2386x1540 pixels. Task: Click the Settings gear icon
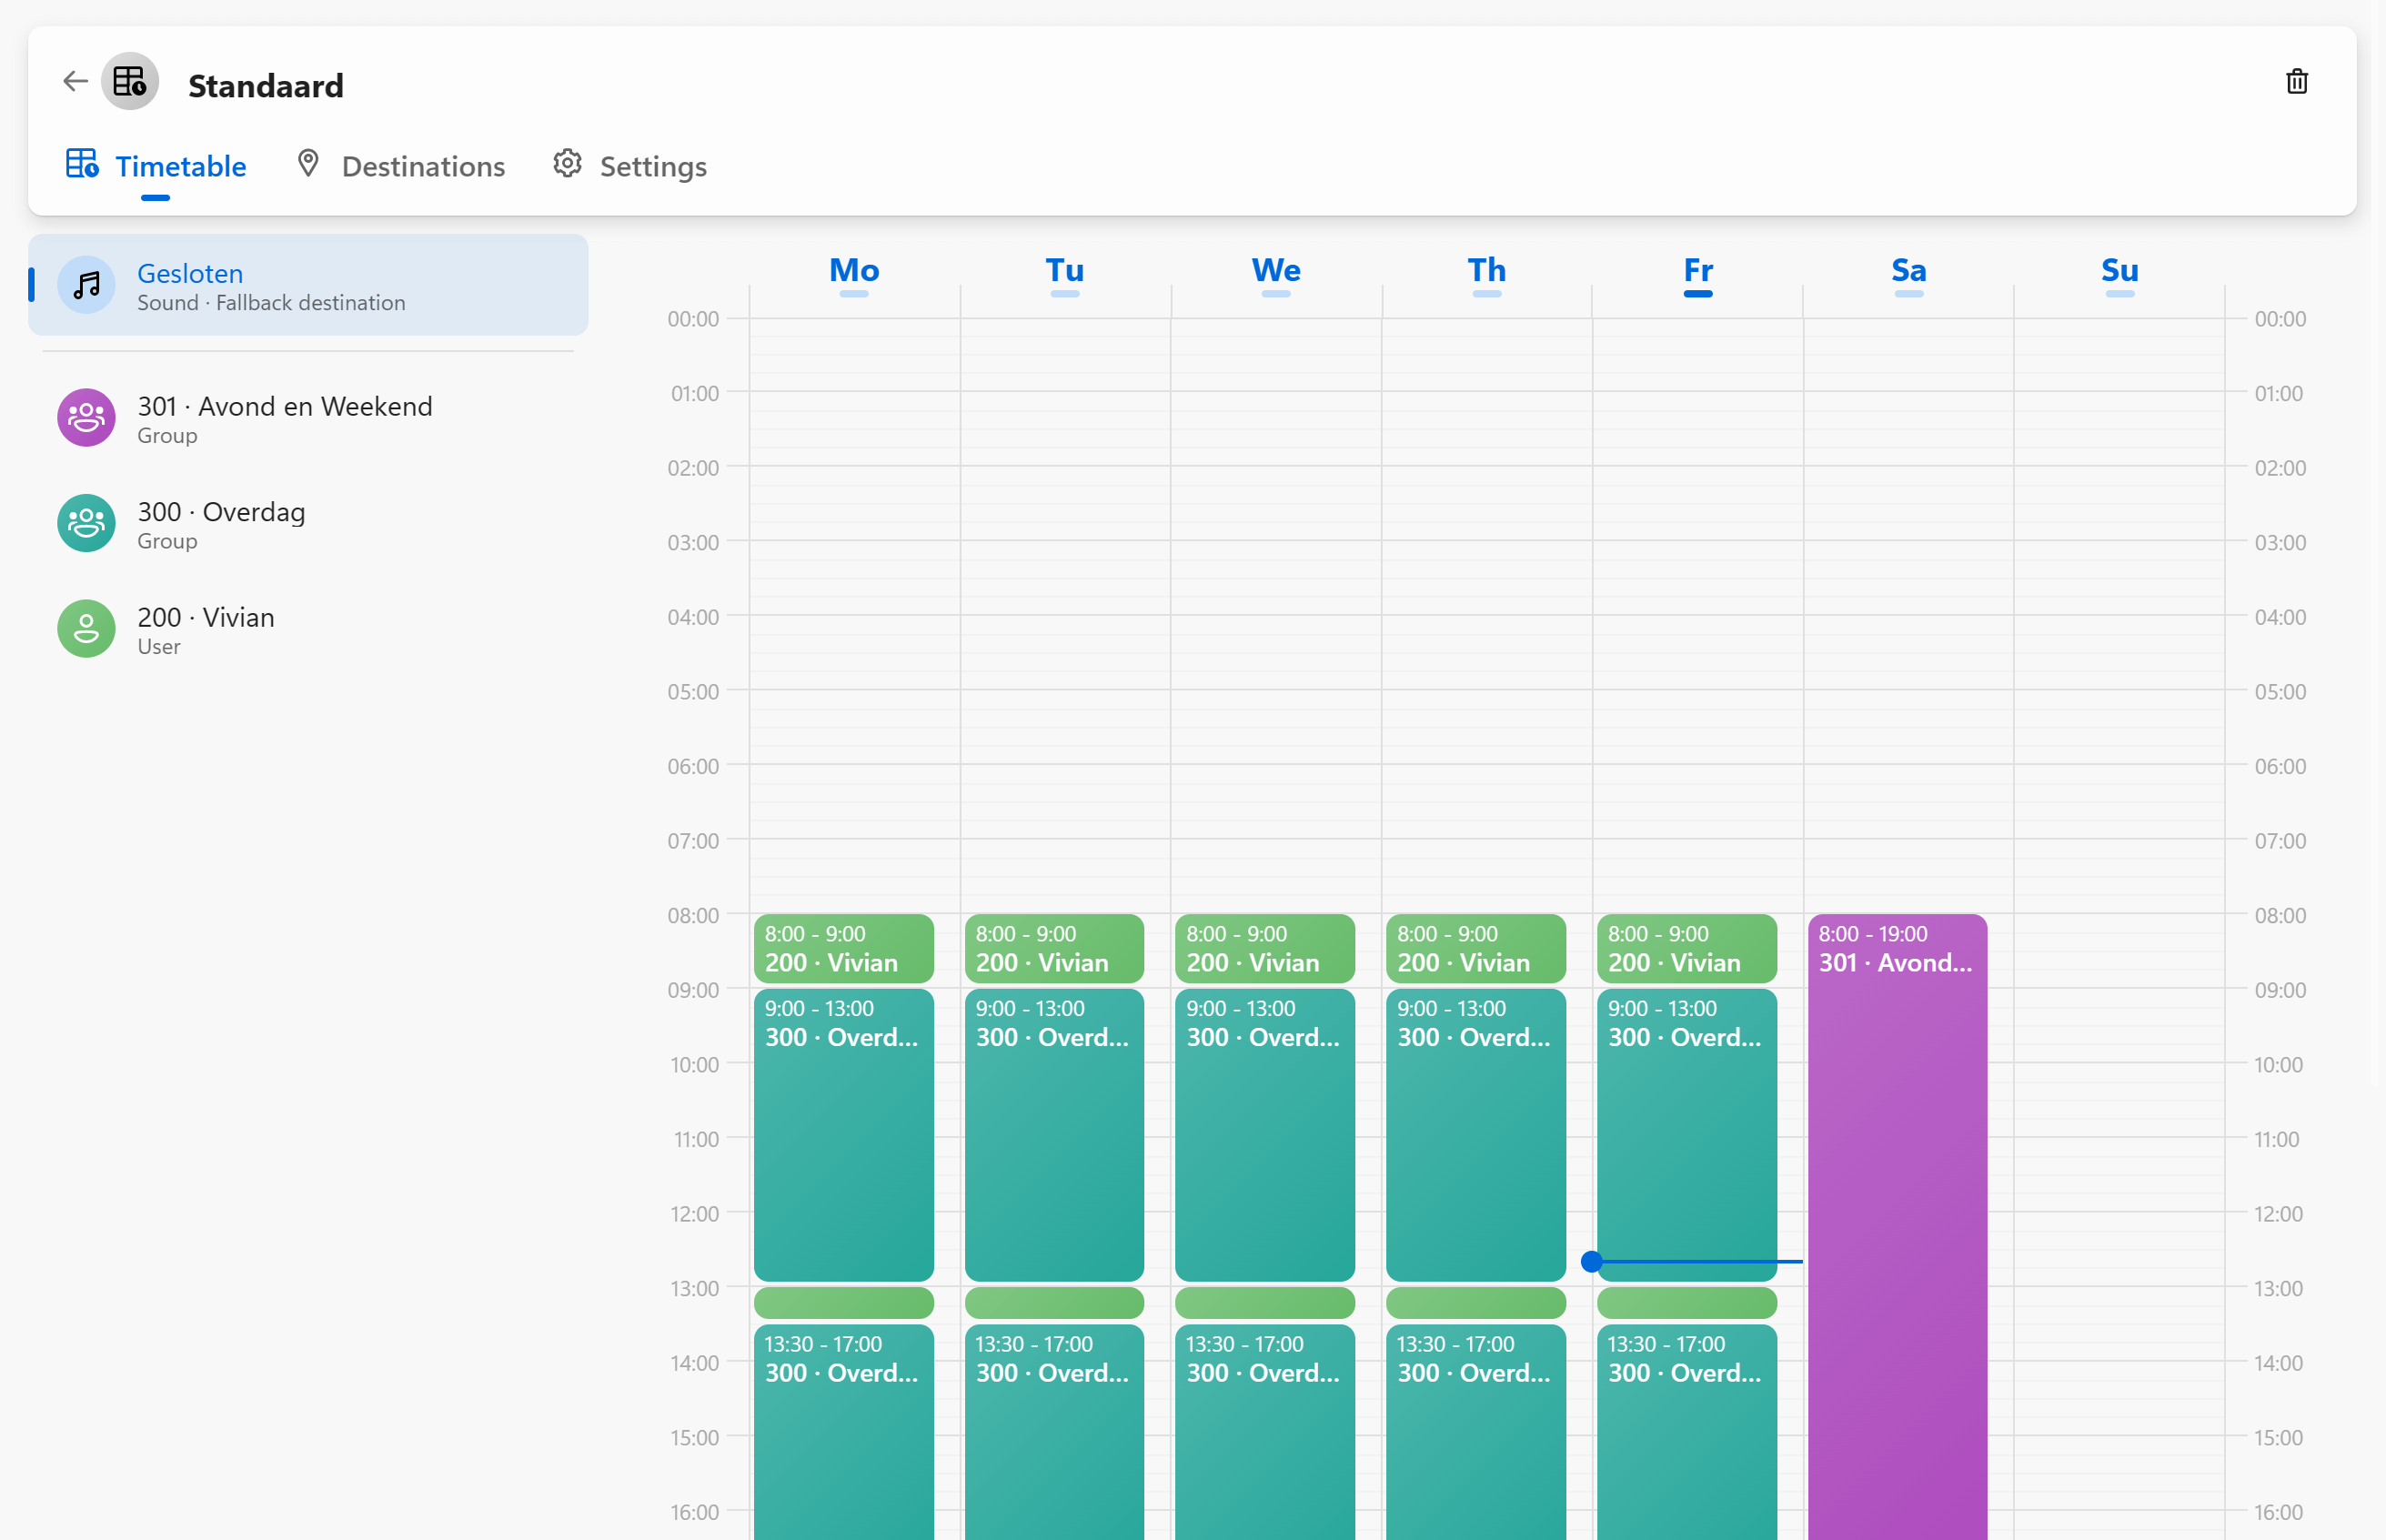tap(567, 163)
